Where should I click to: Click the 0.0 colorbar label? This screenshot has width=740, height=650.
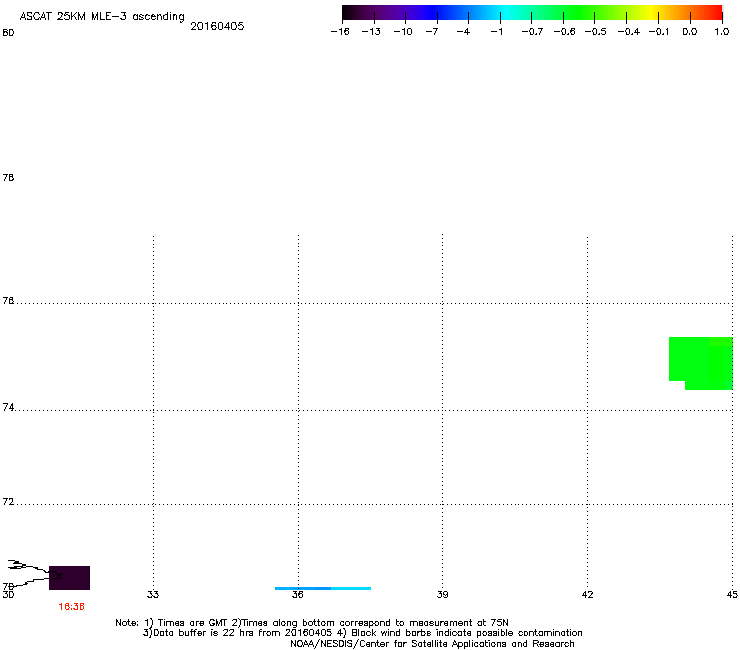pos(690,32)
